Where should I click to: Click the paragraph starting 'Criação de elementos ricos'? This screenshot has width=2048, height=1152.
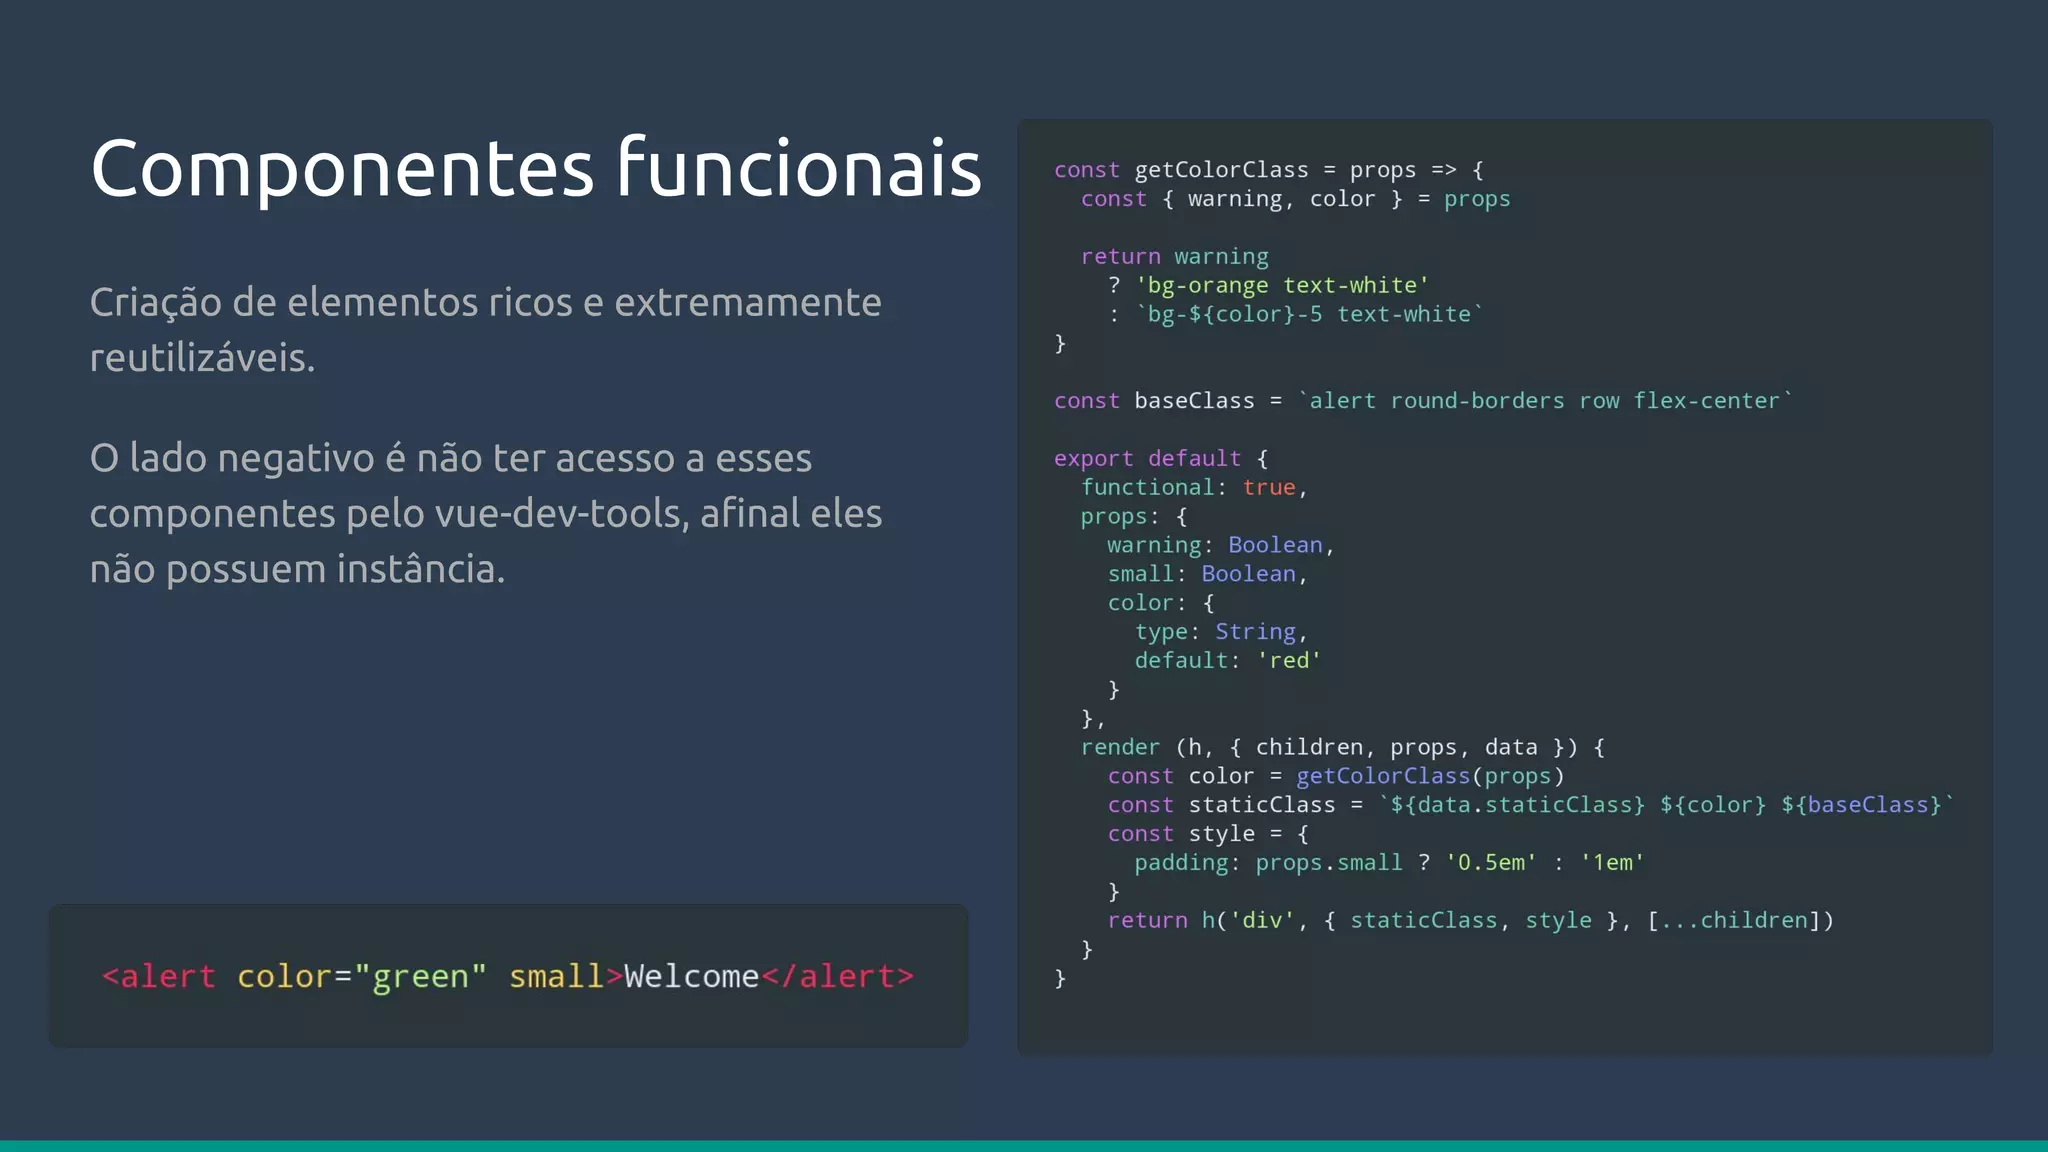486,329
